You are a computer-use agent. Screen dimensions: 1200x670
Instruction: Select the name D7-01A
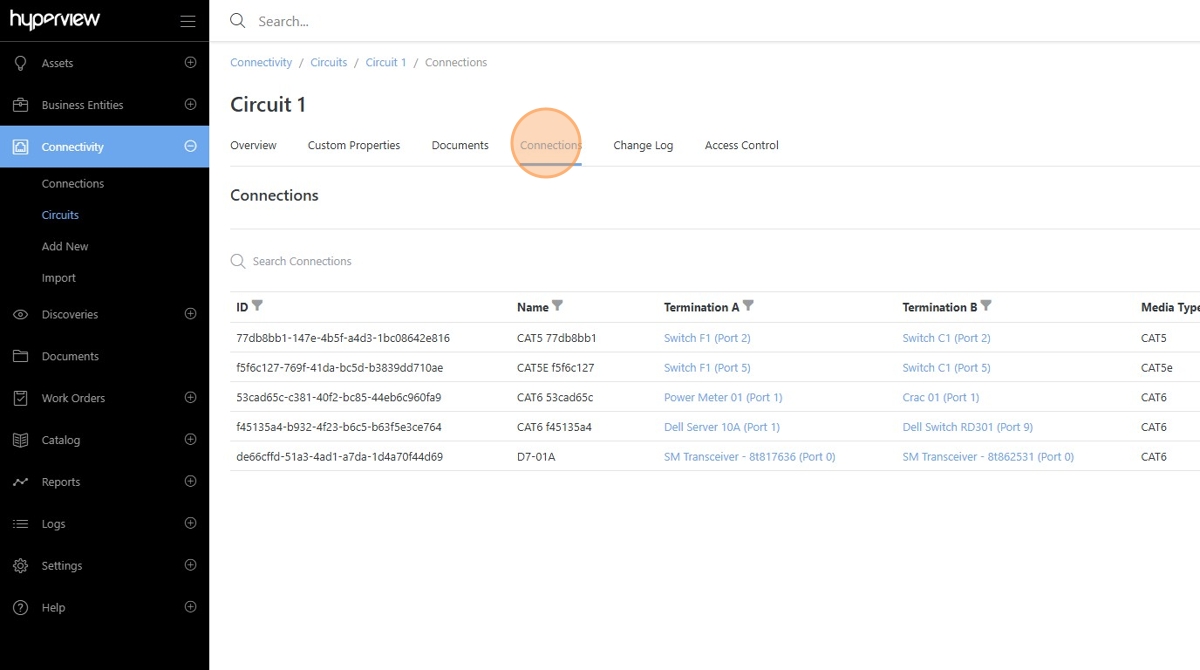(536, 457)
